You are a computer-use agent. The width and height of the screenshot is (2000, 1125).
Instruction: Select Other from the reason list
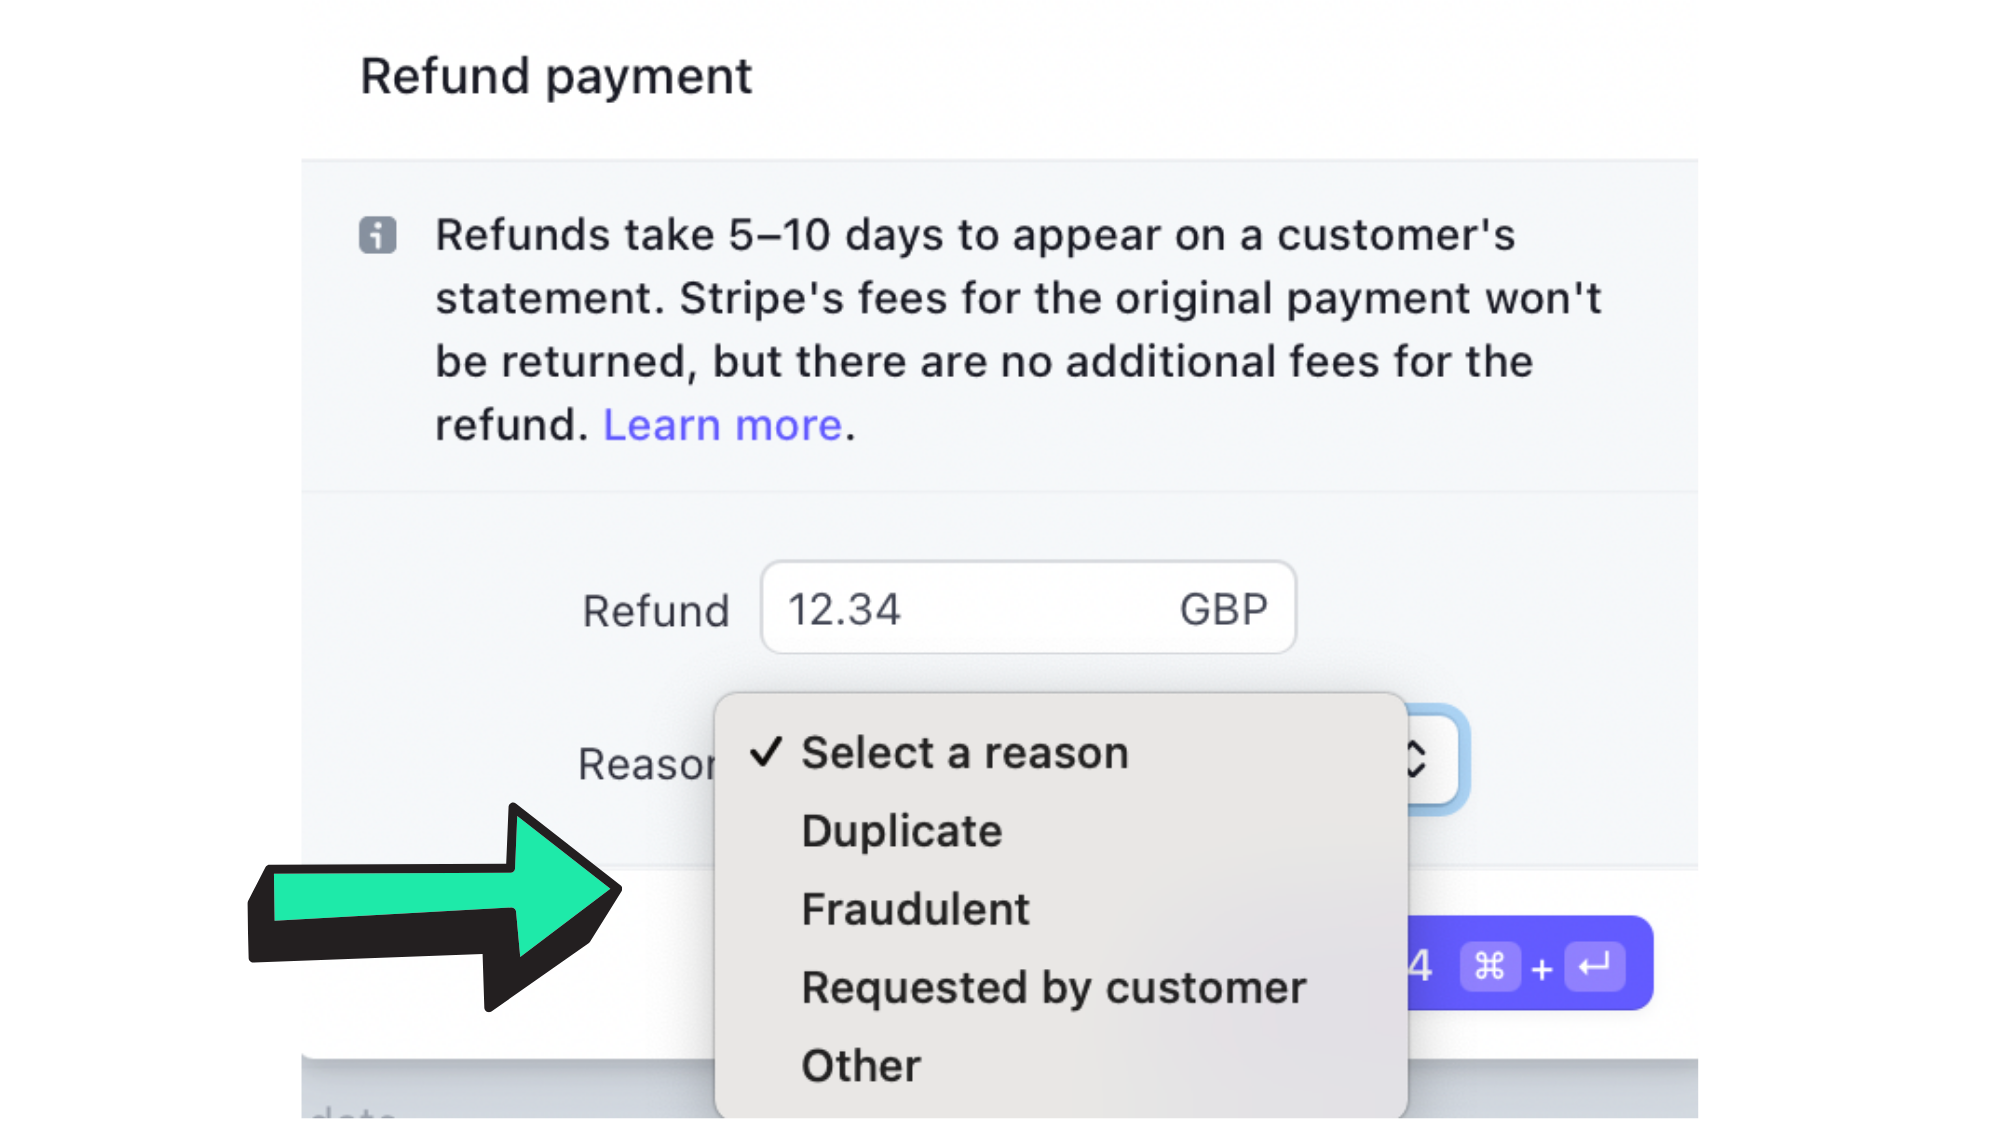[861, 1066]
